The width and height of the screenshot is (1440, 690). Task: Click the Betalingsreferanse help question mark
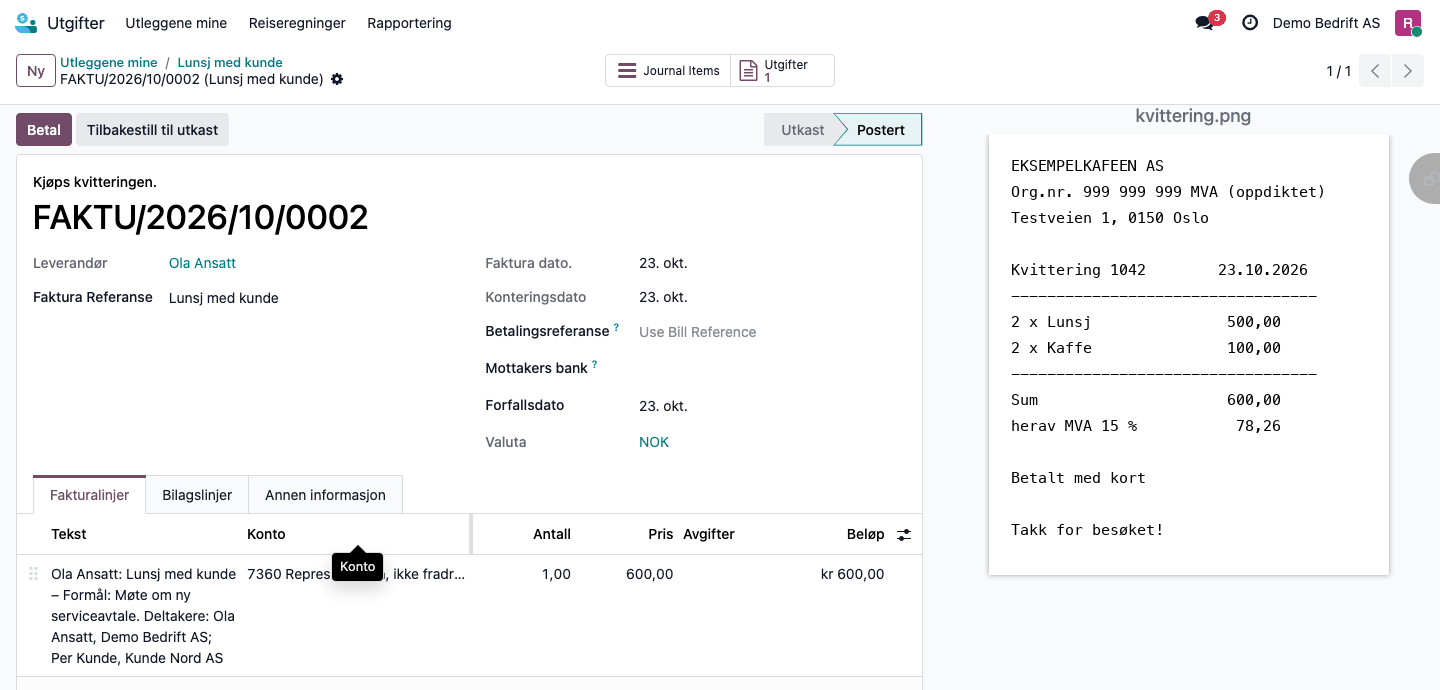pyautogui.click(x=616, y=327)
